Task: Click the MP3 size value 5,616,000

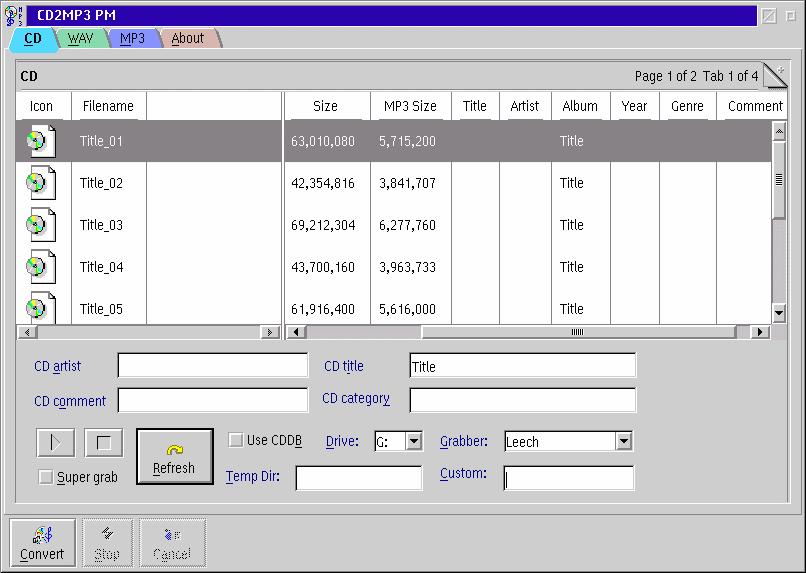Action: point(407,309)
